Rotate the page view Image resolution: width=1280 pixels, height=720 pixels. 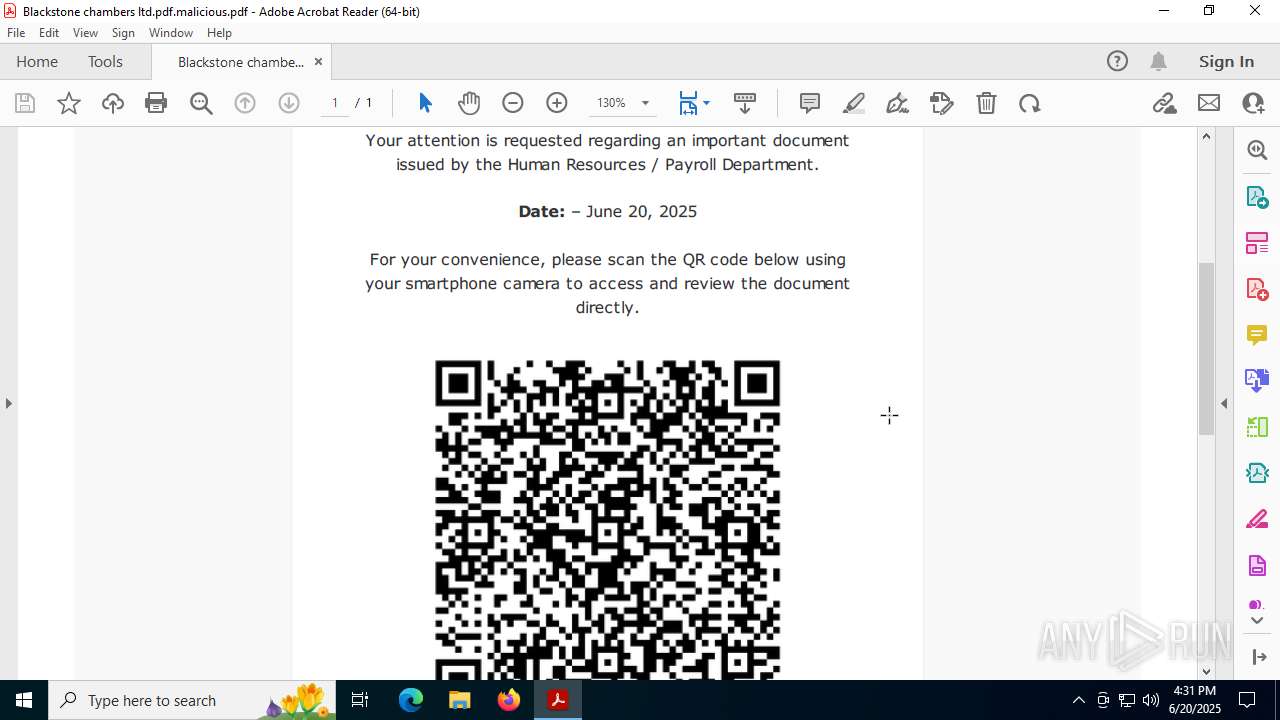tap(1030, 103)
